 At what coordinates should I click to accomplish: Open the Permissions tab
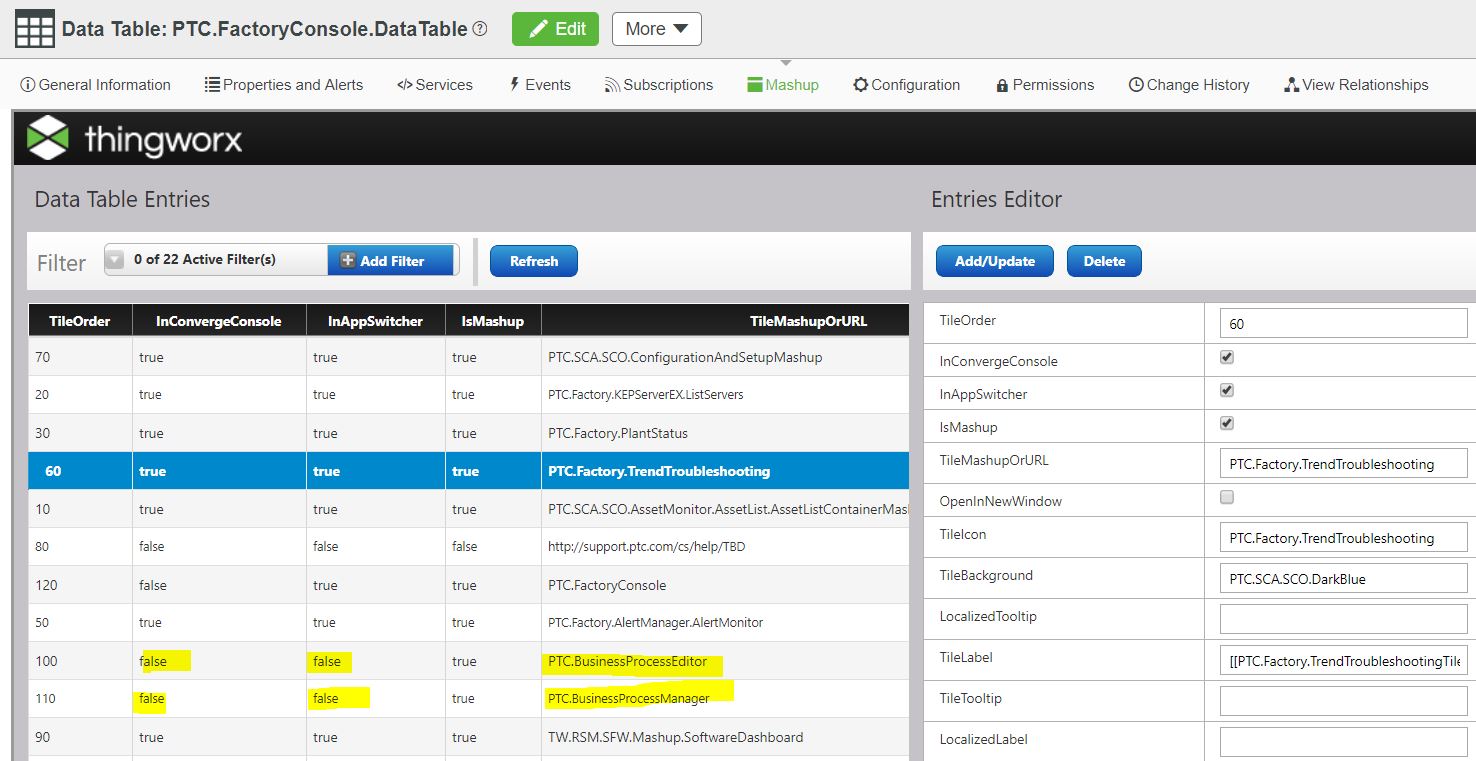click(1045, 85)
